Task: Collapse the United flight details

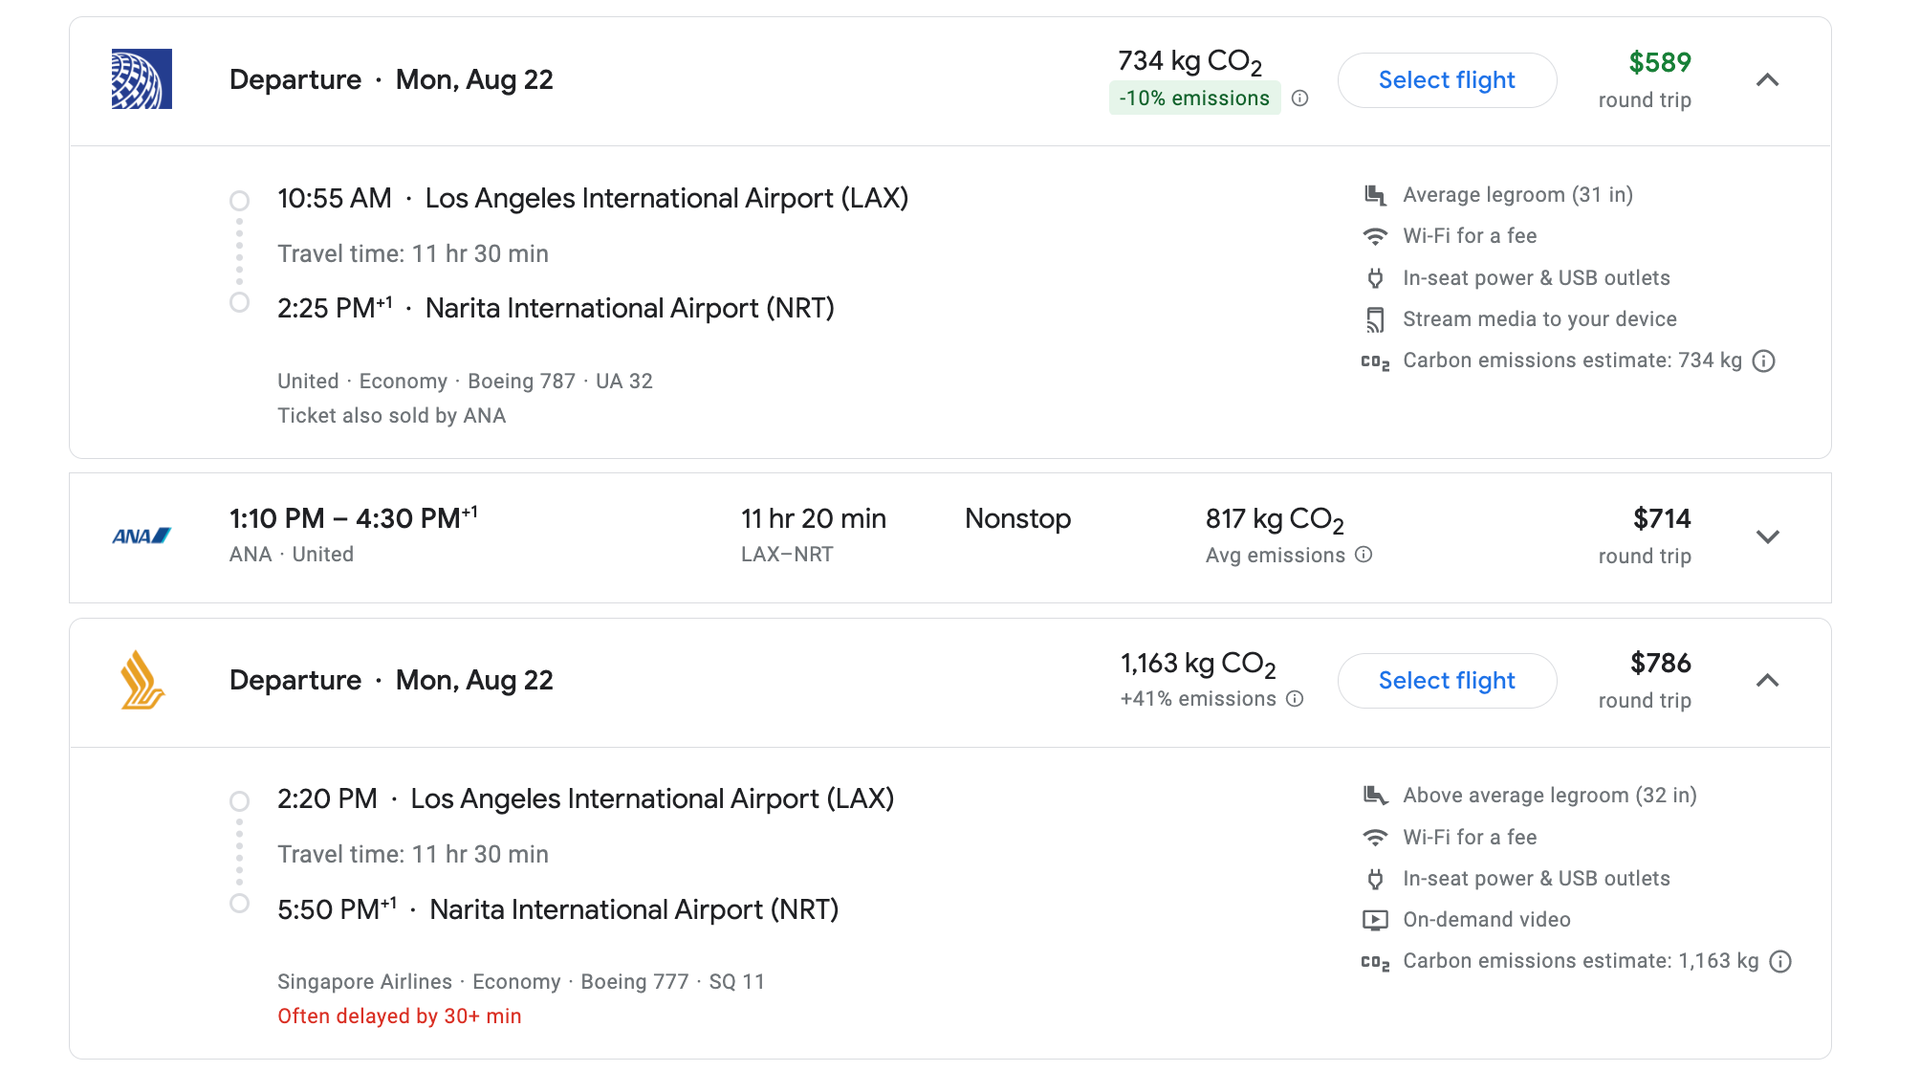Action: click(1768, 80)
